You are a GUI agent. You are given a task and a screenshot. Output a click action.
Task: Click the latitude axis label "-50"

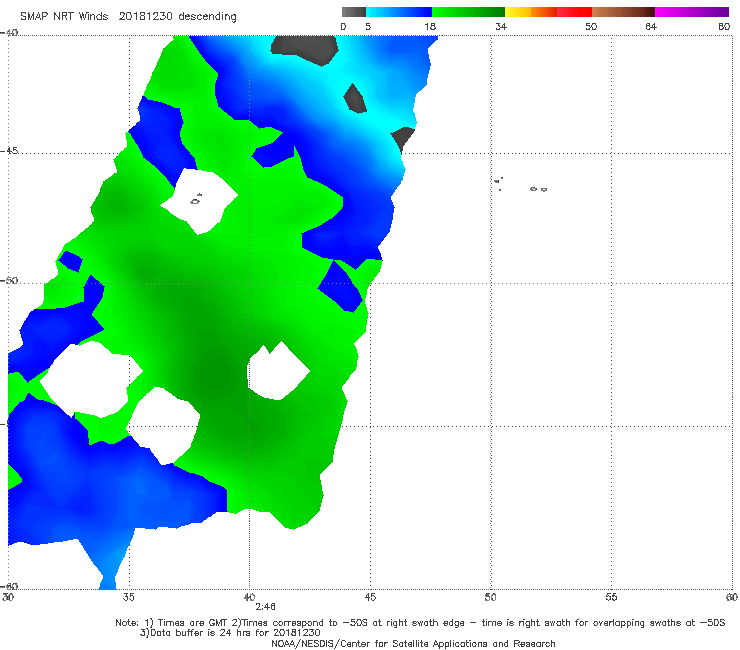point(9,280)
